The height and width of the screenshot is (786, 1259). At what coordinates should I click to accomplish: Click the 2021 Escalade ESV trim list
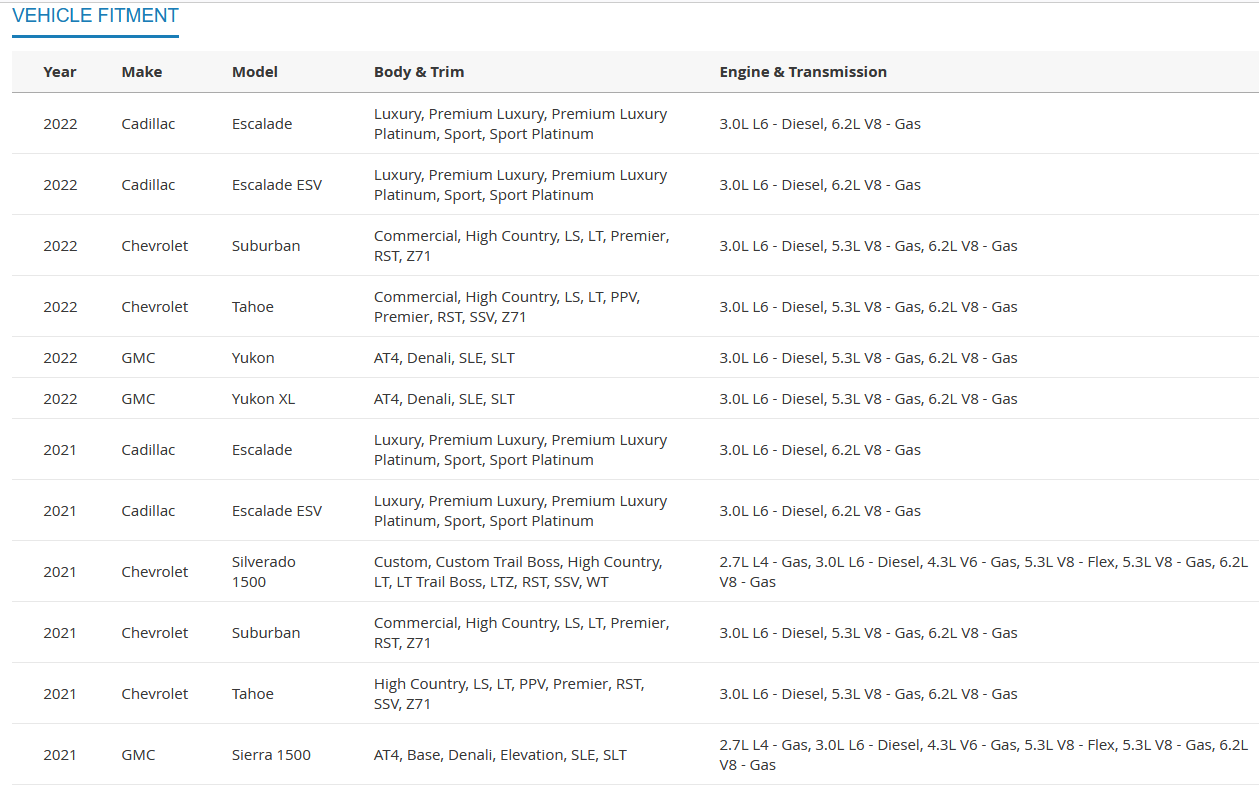tap(521, 511)
